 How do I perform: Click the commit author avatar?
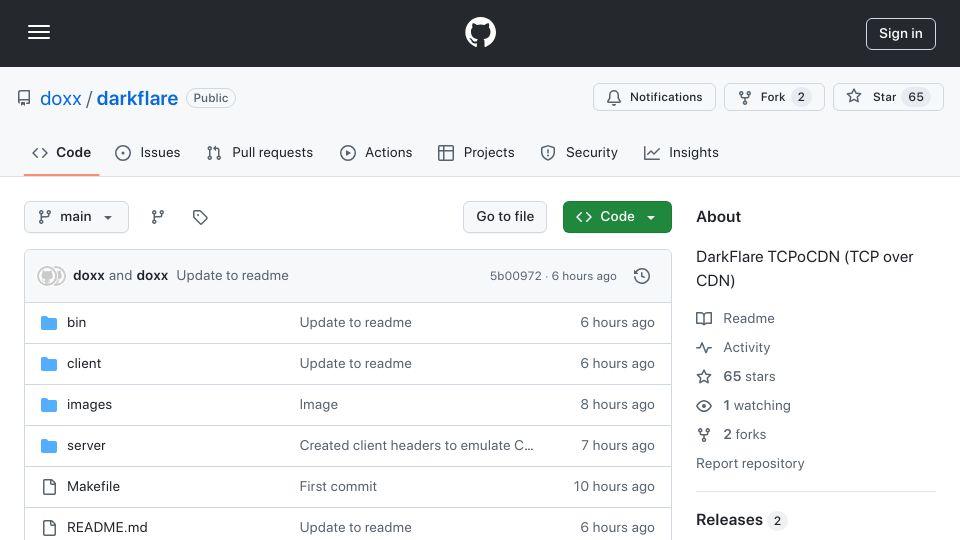(x=51, y=276)
